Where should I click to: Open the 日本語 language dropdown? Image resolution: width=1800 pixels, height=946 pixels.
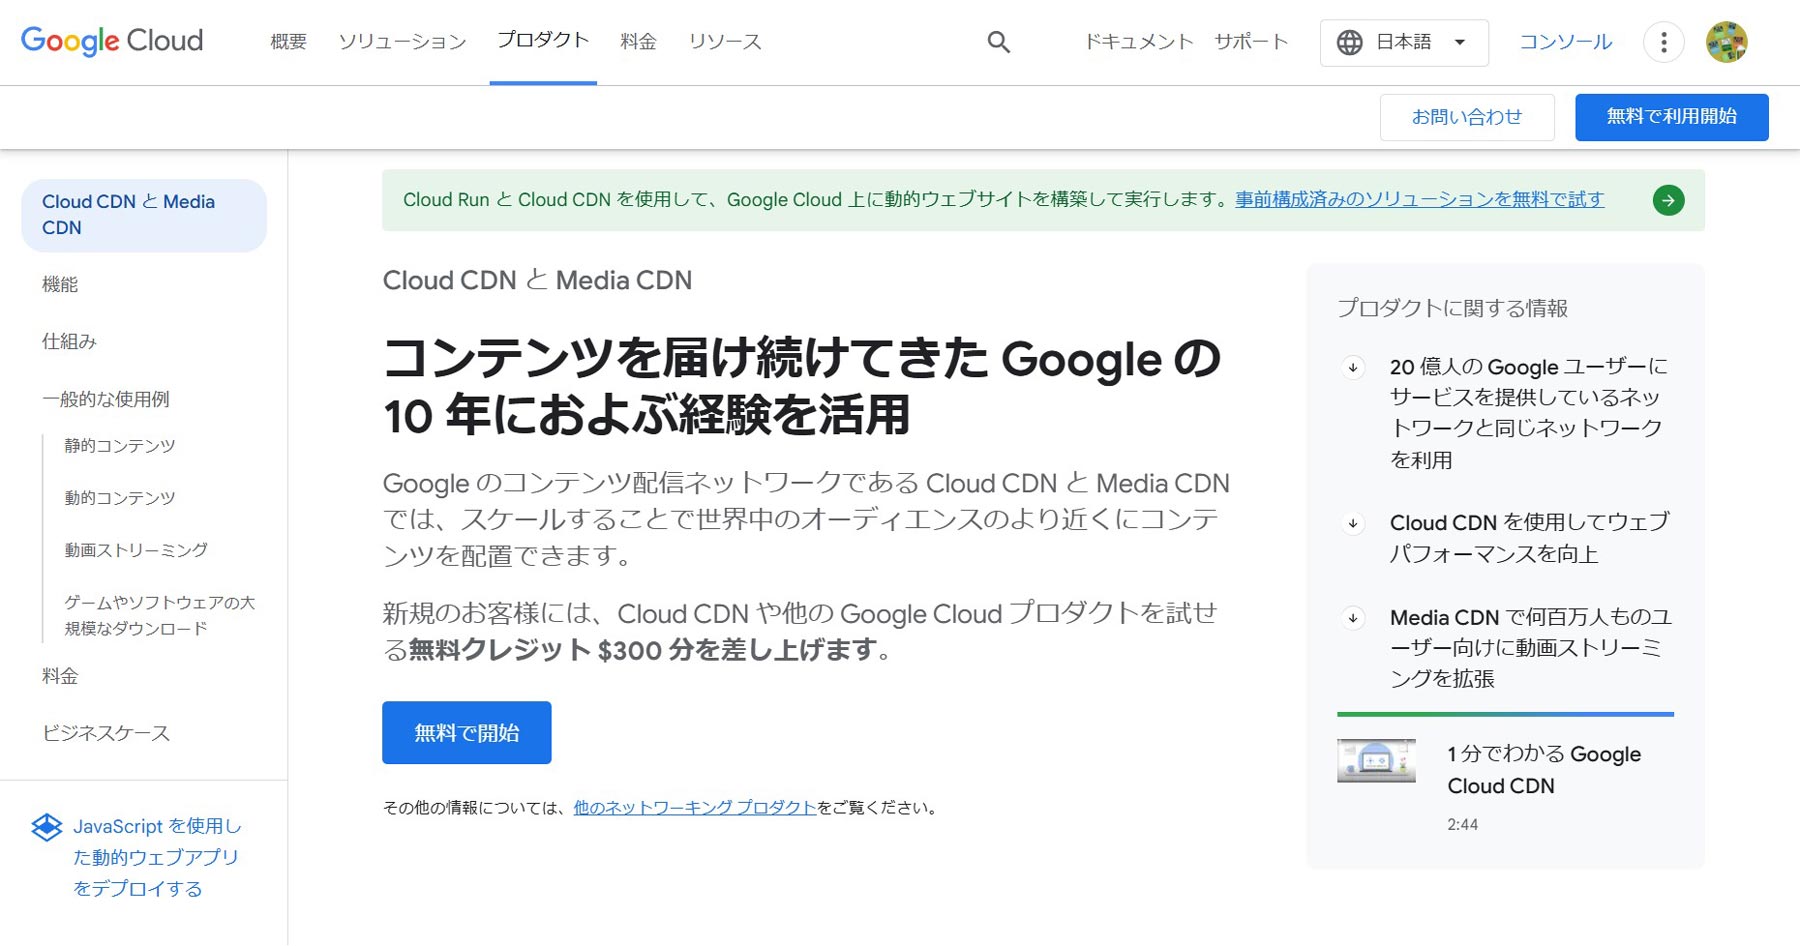(x=1404, y=42)
